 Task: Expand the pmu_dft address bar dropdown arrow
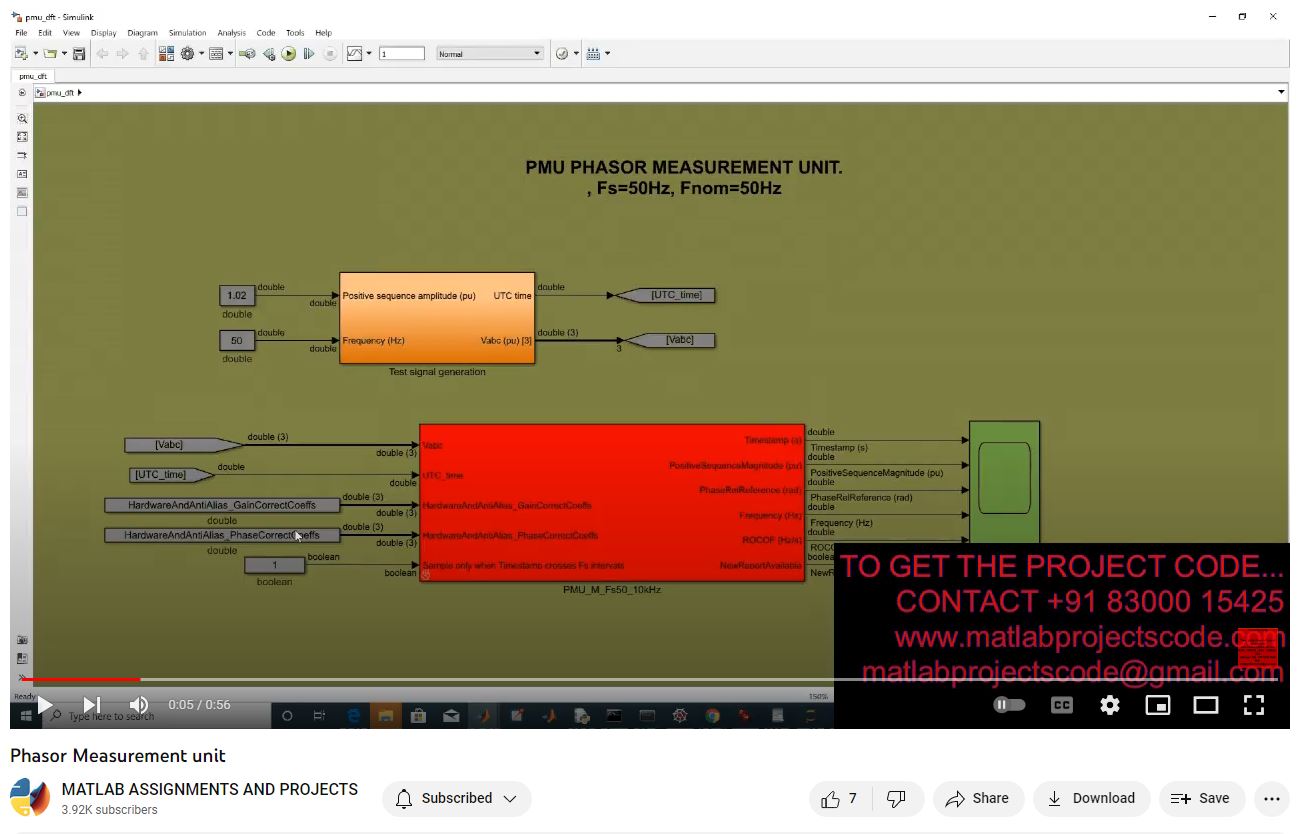point(1281,92)
